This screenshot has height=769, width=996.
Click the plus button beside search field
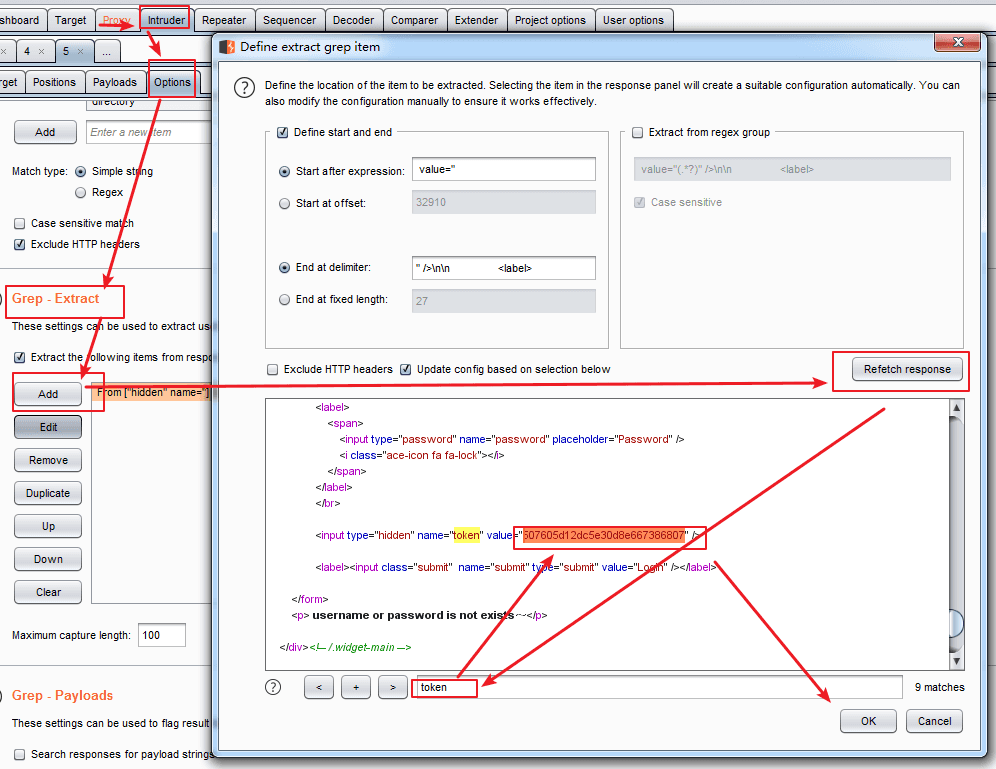pyautogui.click(x=356, y=687)
